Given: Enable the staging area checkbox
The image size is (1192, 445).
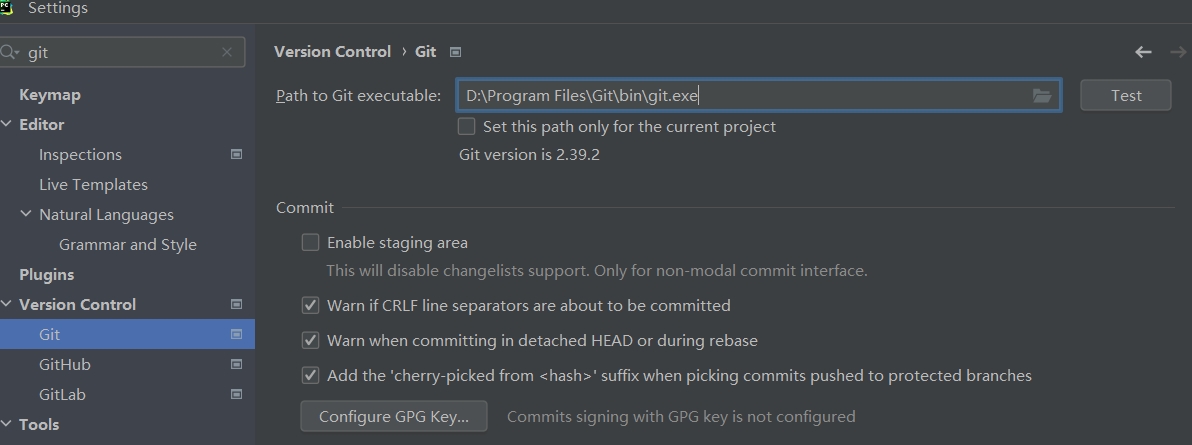Looking at the screenshot, I should 311,243.
